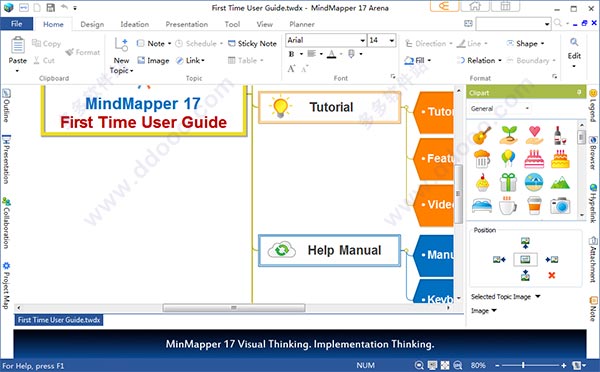Add a Sticky Note
600x372 pixels.
click(x=252, y=44)
